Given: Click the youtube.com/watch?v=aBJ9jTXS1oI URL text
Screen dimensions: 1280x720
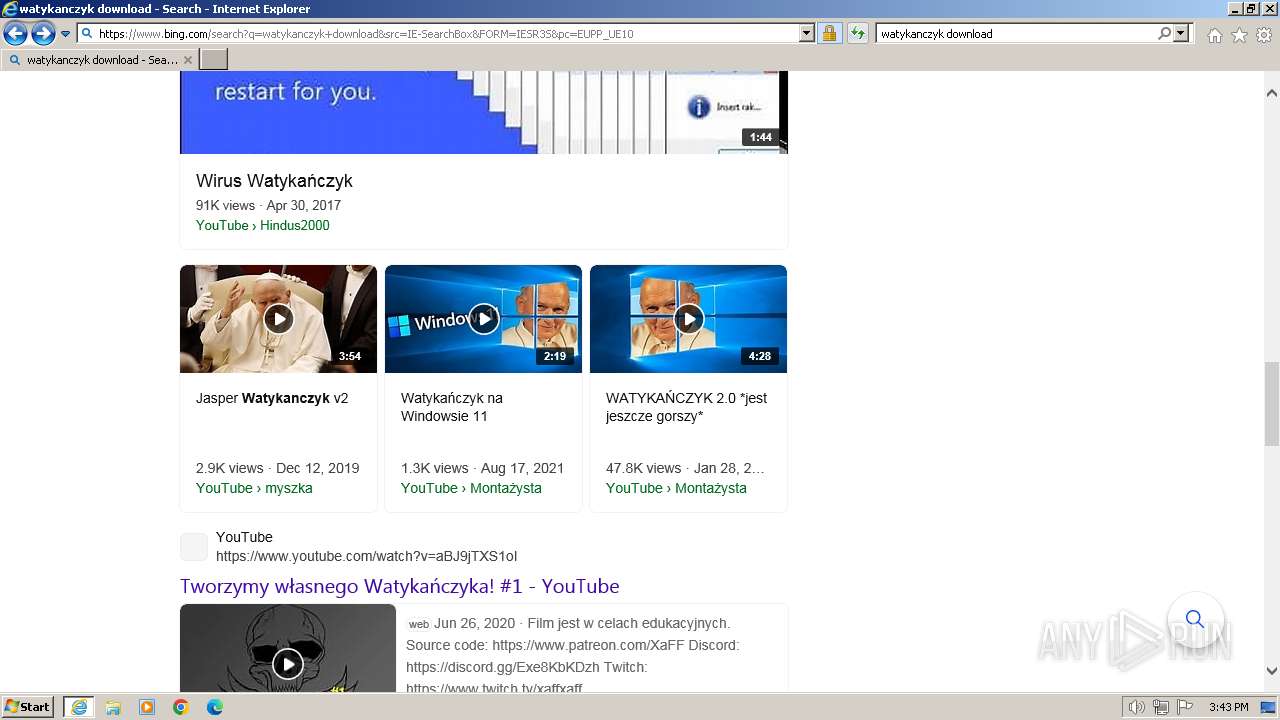Looking at the screenshot, I should [366, 556].
